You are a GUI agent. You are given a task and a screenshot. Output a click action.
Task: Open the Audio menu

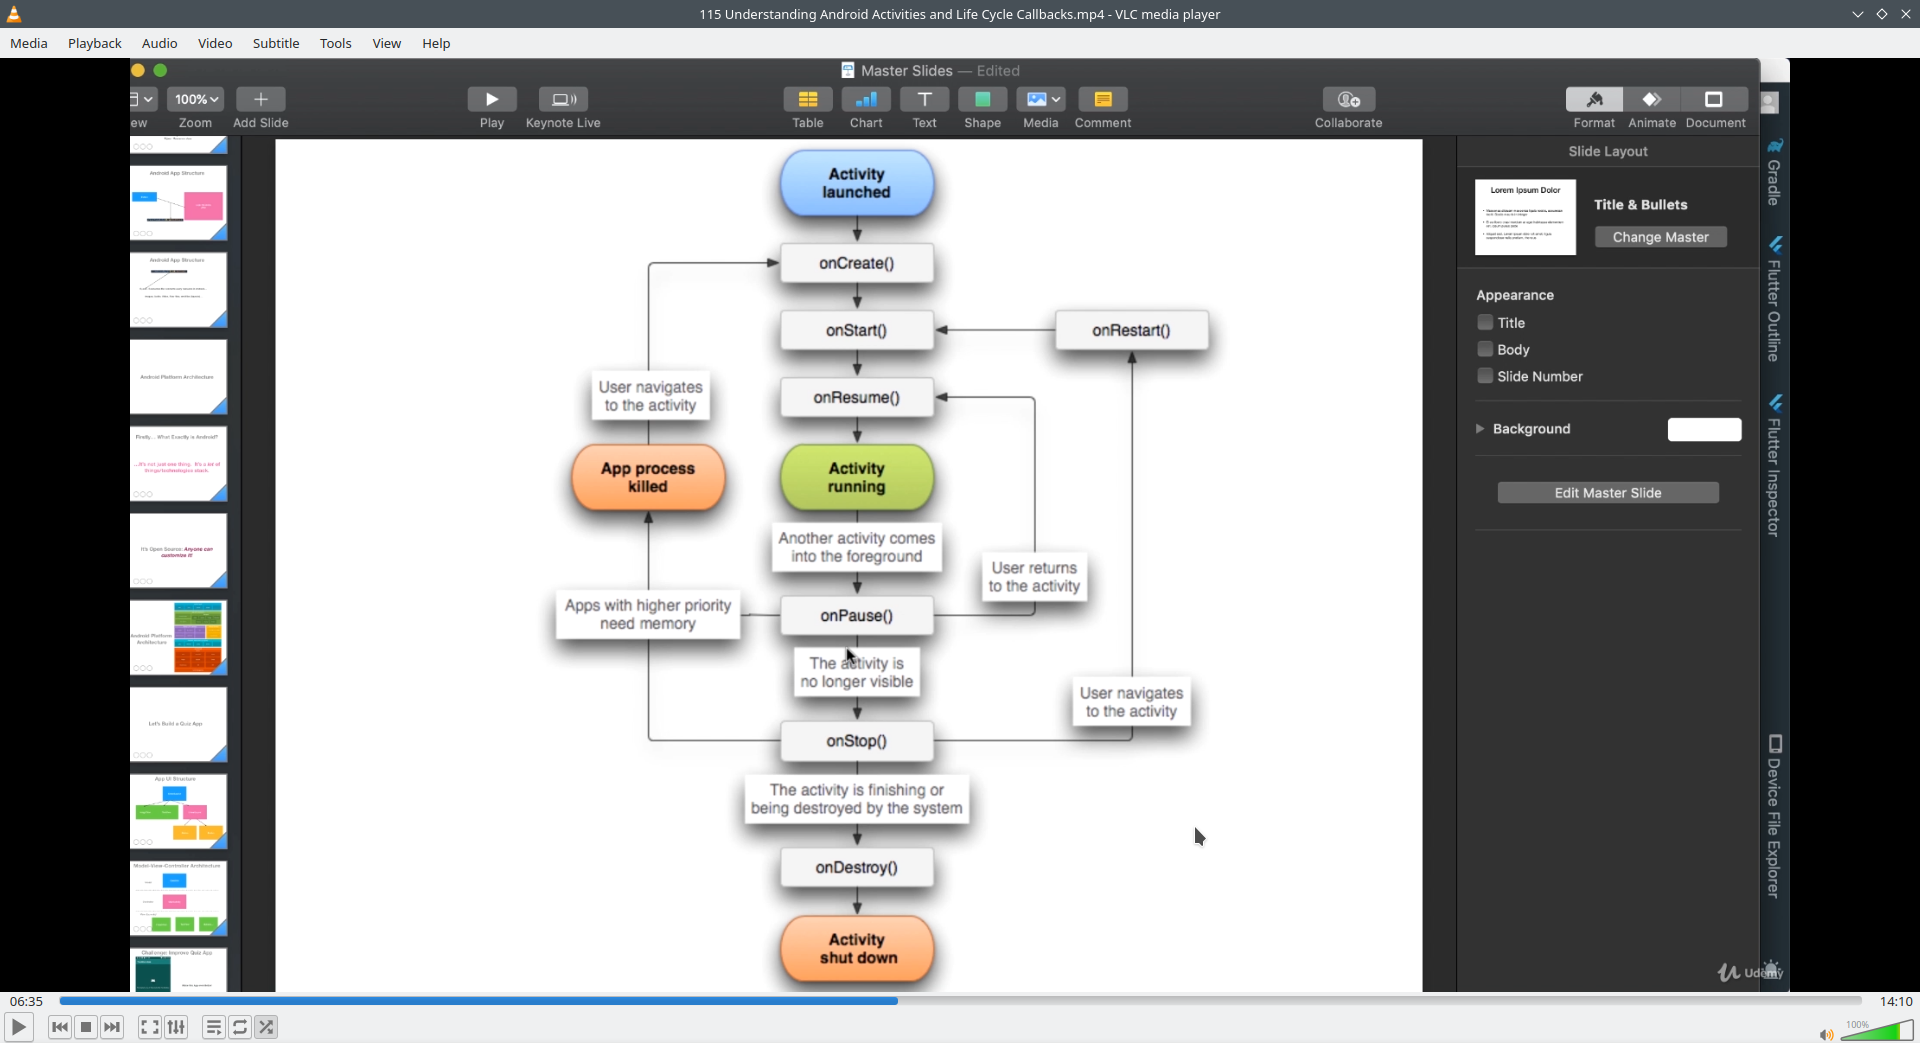click(160, 43)
